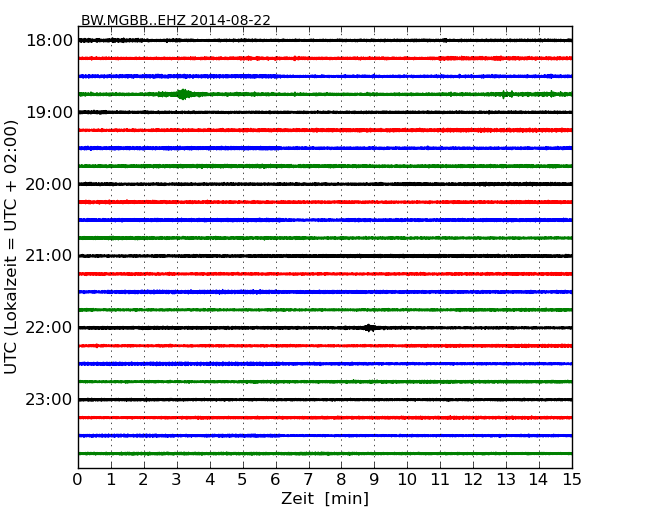The image size is (650, 520).
Task: Select the 19:00 y-axis tick label
Action: [x=49, y=112]
